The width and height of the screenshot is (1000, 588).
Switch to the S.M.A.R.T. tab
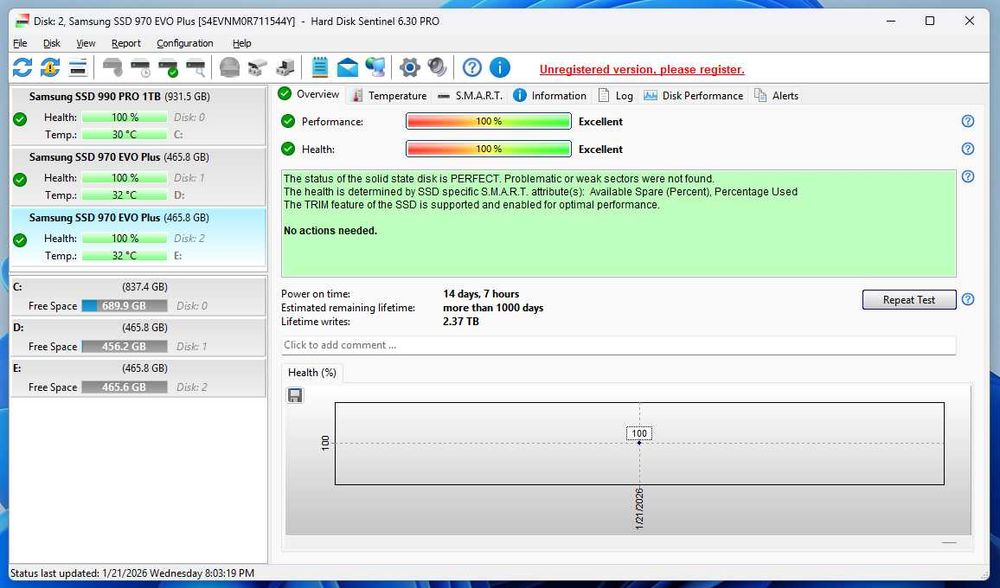(470, 96)
